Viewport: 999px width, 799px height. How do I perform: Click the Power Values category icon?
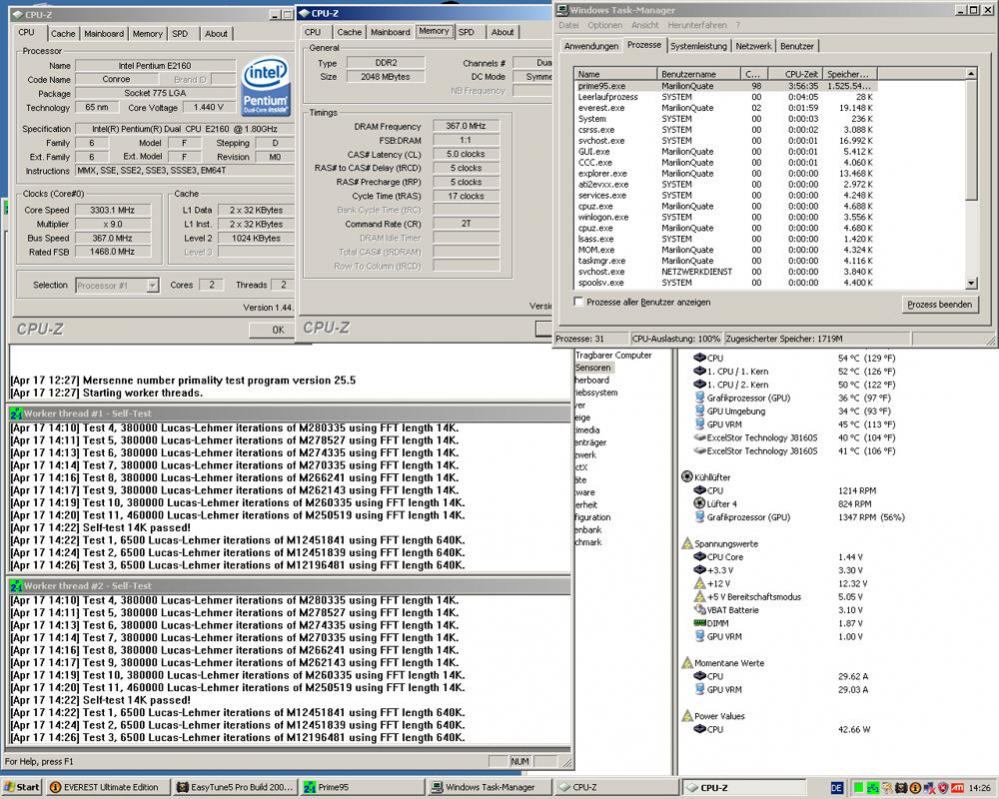click(687, 716)
